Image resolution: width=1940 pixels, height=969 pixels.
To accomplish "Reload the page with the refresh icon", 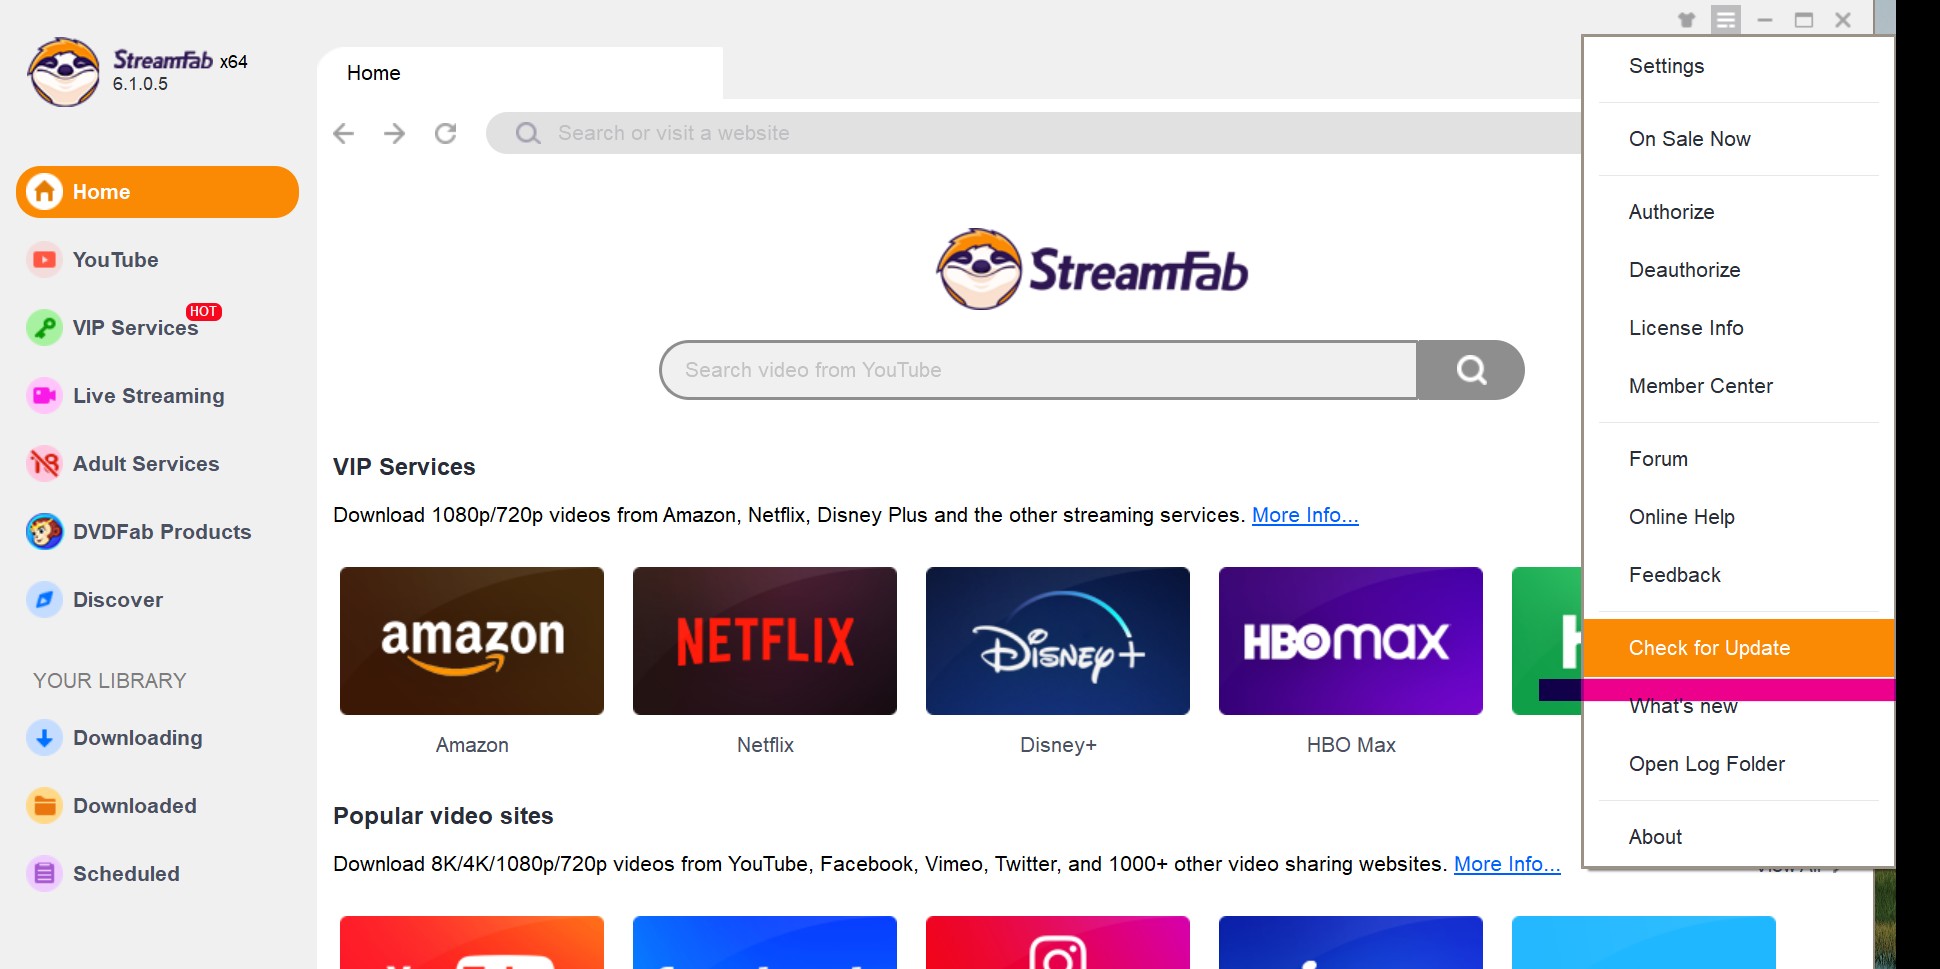I will 446,133.
